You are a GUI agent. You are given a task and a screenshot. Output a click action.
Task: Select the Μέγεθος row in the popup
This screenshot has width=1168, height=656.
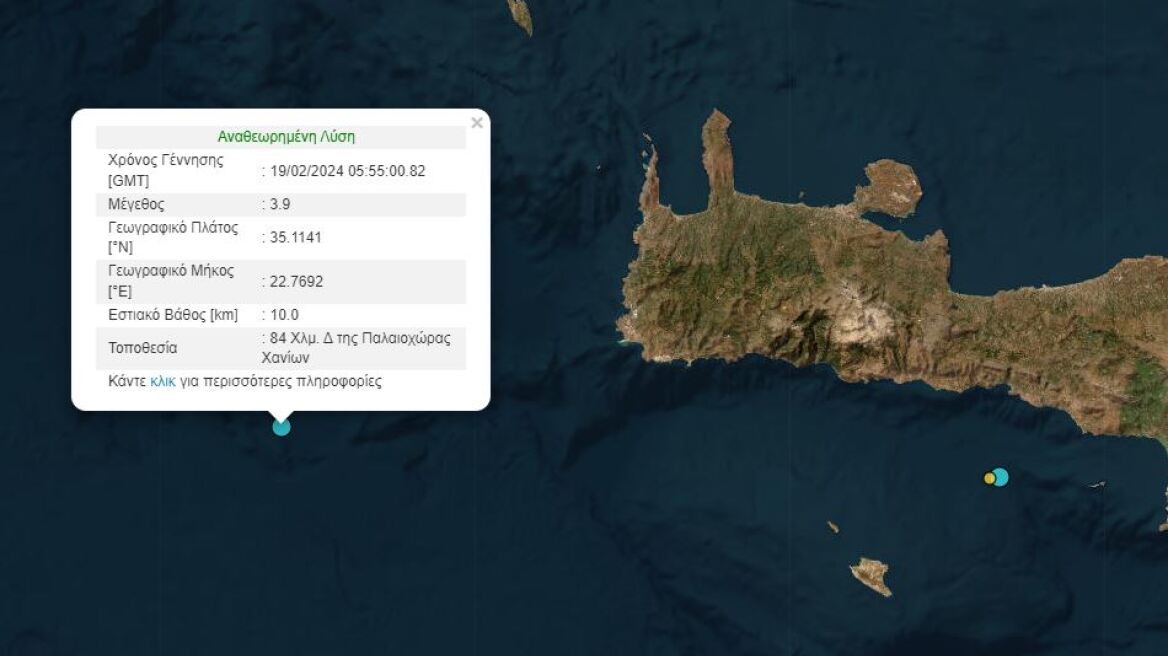[280, 203]
